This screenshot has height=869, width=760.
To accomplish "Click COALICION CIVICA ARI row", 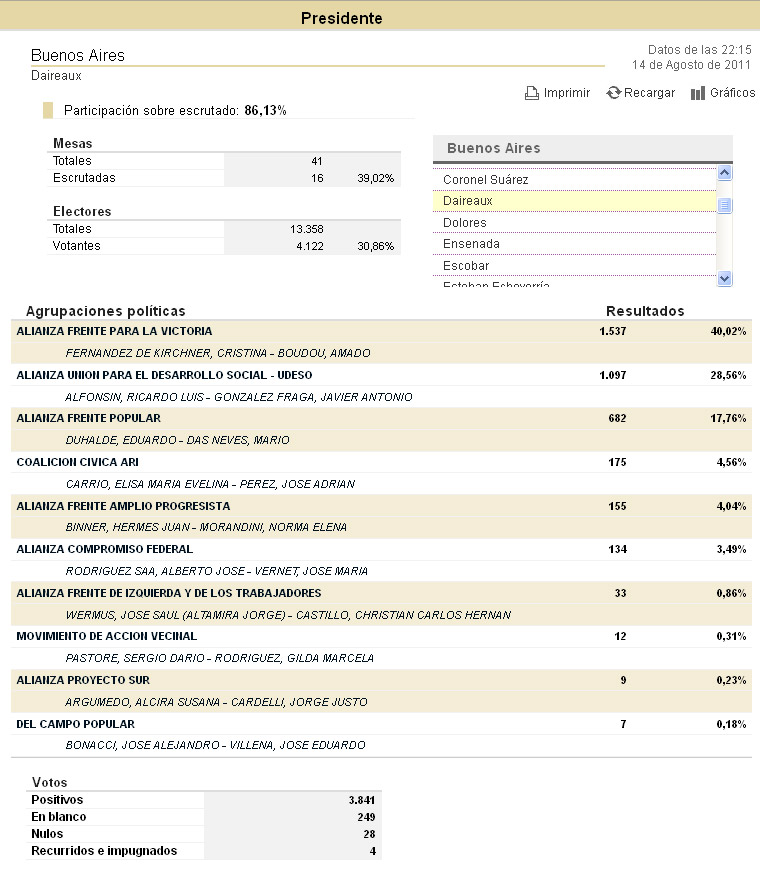I will (381, 462).
